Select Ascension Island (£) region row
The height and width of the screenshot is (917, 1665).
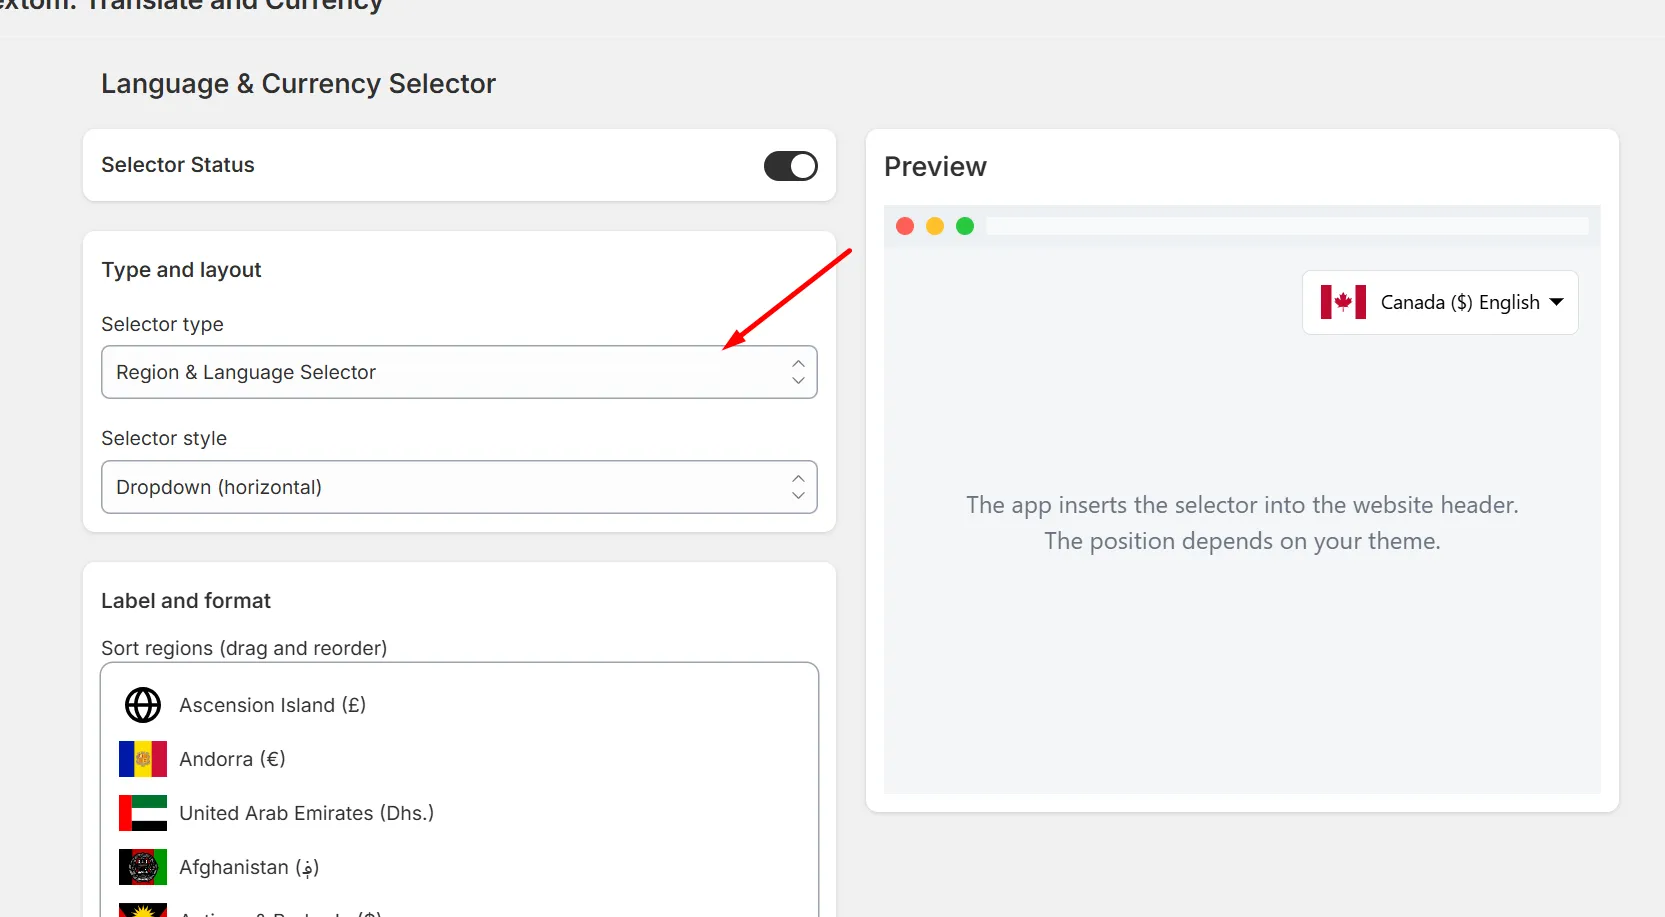(x=459, y=705)
